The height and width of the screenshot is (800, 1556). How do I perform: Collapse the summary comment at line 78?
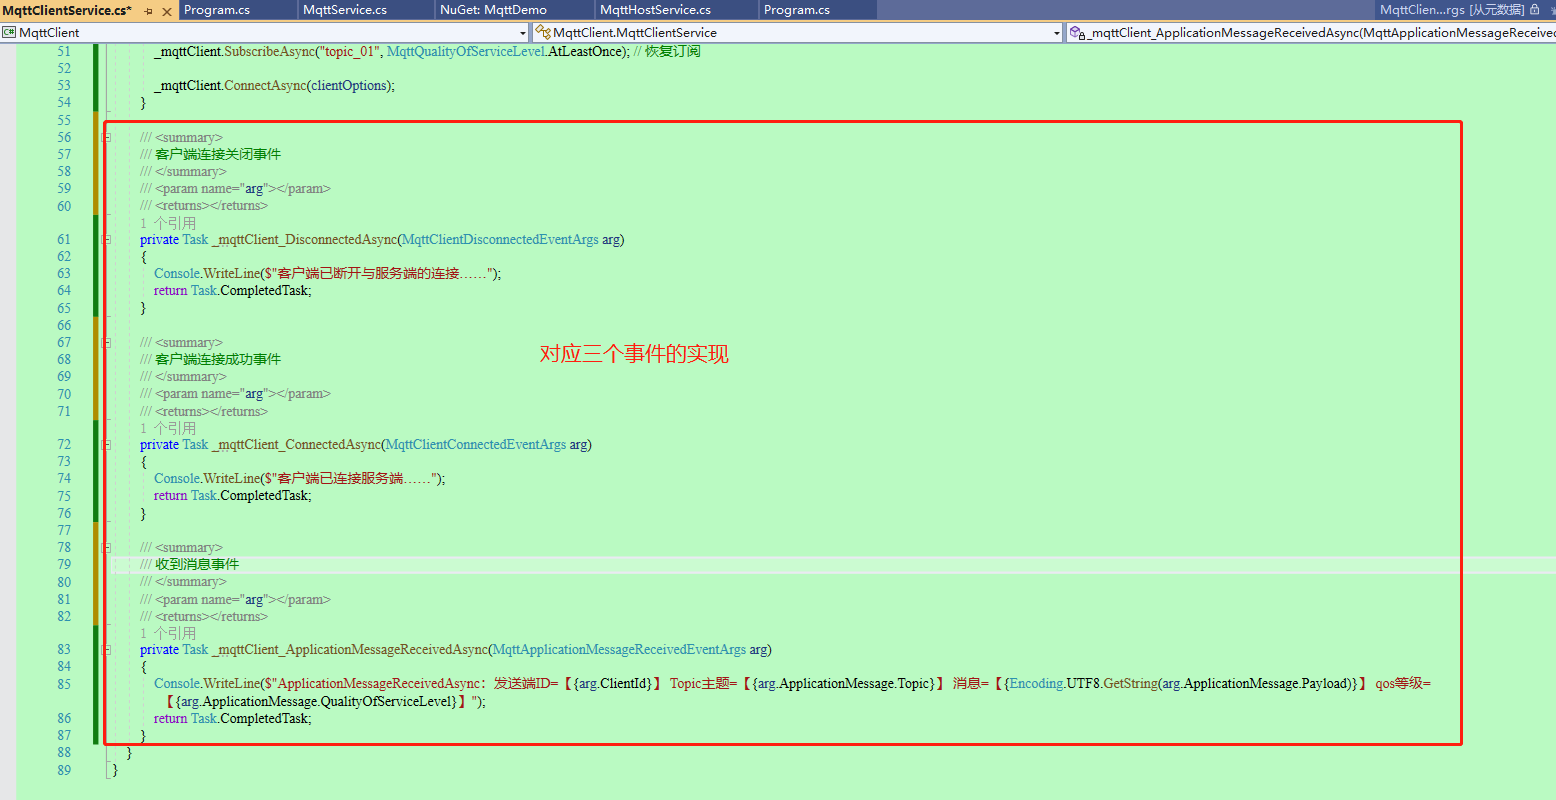106,547
